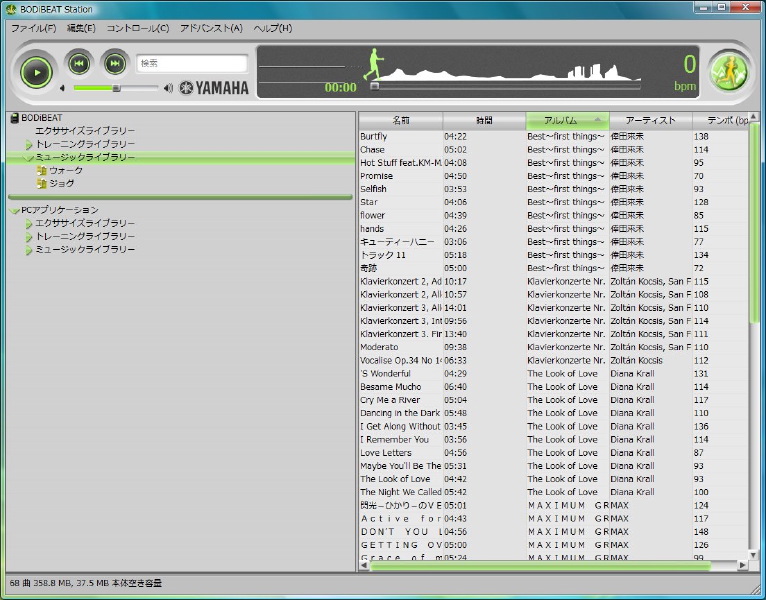Open the アドバンスト(A) menu

[211, 28]
